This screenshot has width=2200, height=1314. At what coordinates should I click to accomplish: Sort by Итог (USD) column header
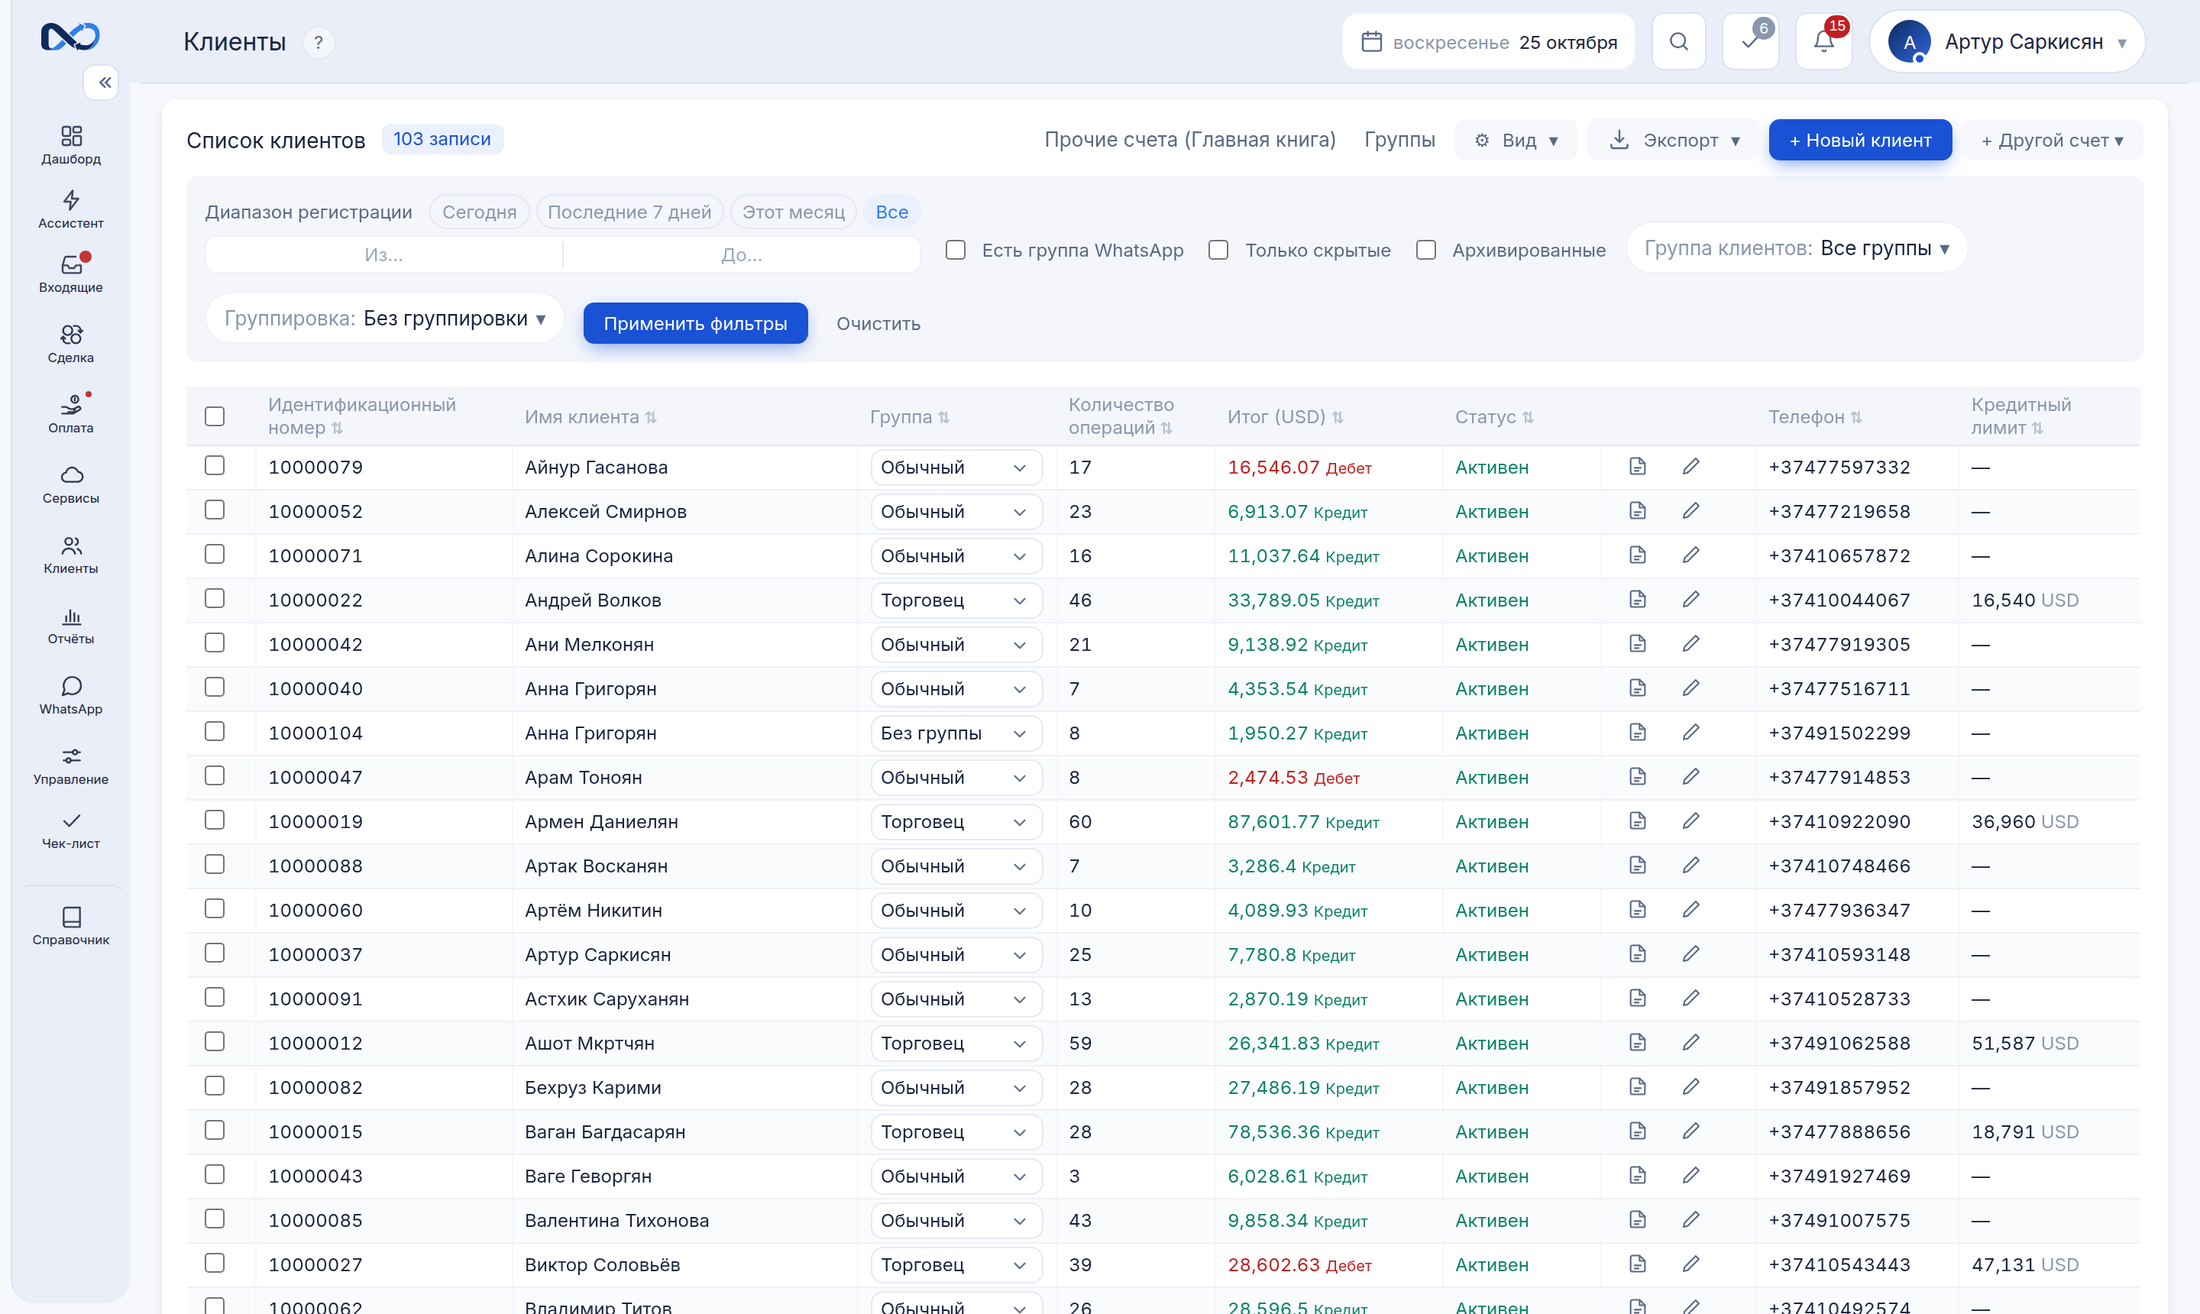pos(1285,417)
